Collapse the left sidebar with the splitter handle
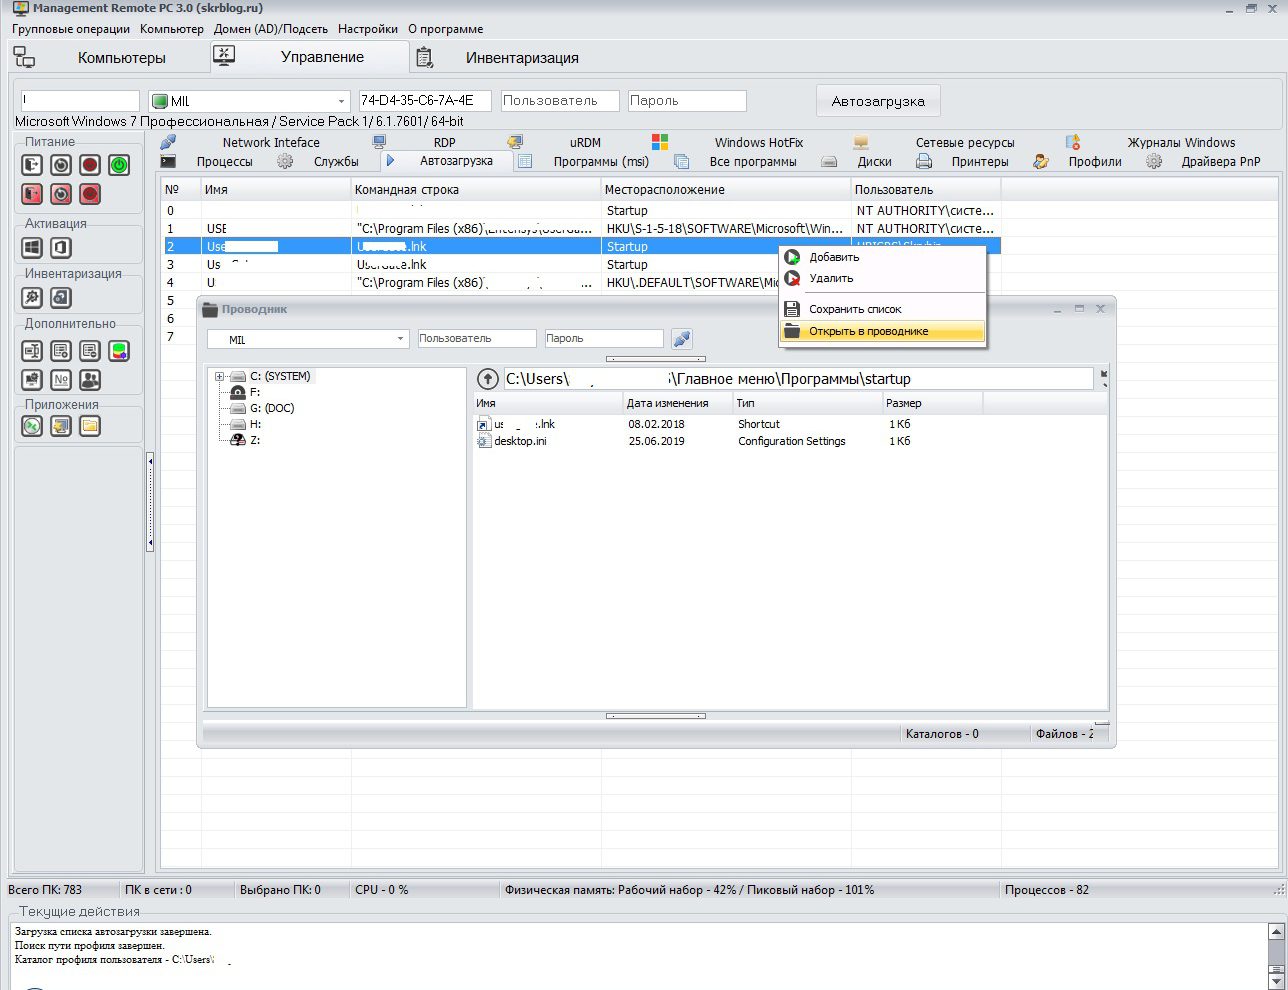Screen dimensions: 1288x990 tap(150, 501)
